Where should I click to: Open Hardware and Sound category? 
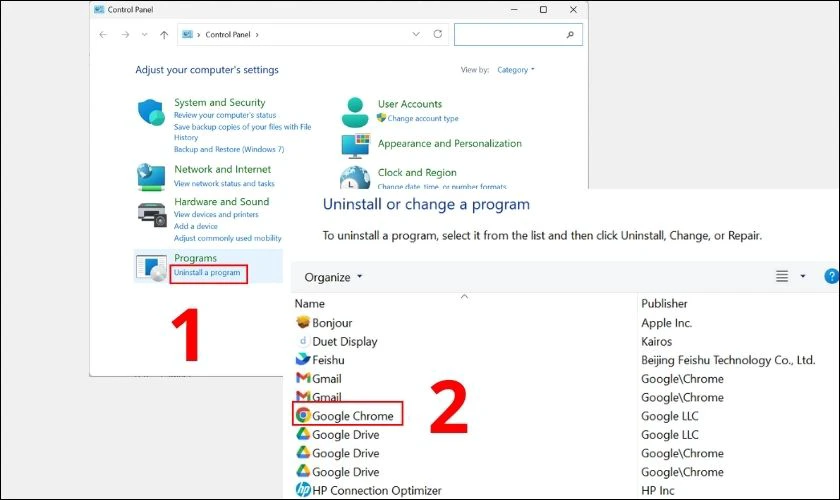click(x=222, y=202)
